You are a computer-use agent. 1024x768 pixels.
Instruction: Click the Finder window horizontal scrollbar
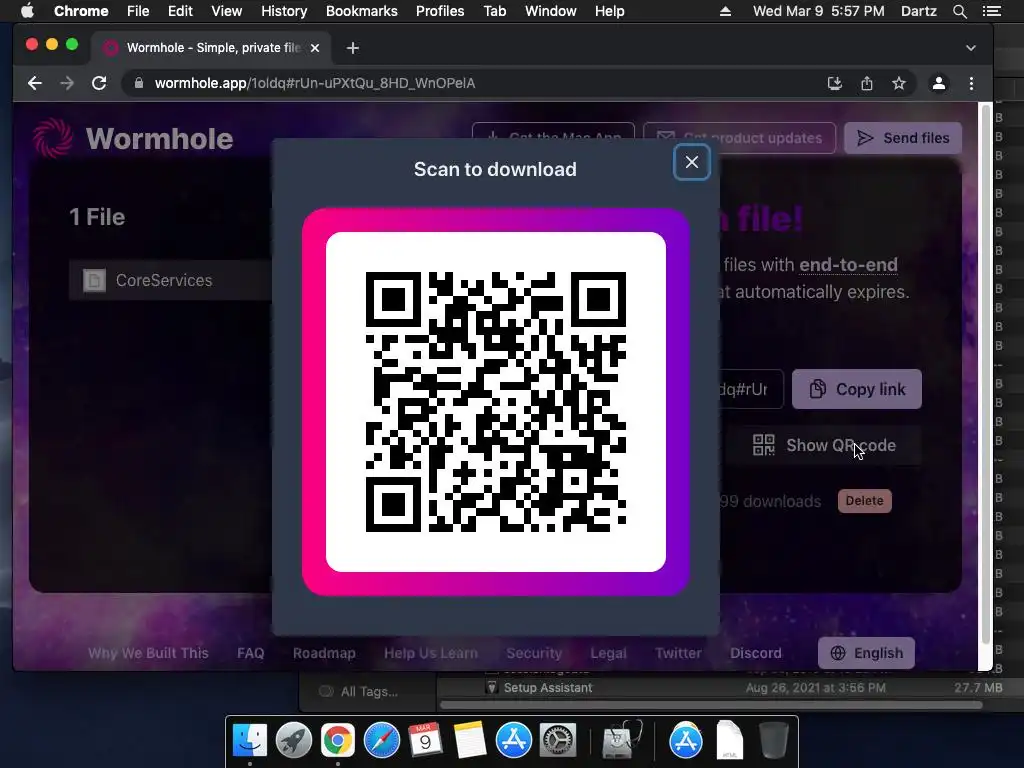click(712, 705)
